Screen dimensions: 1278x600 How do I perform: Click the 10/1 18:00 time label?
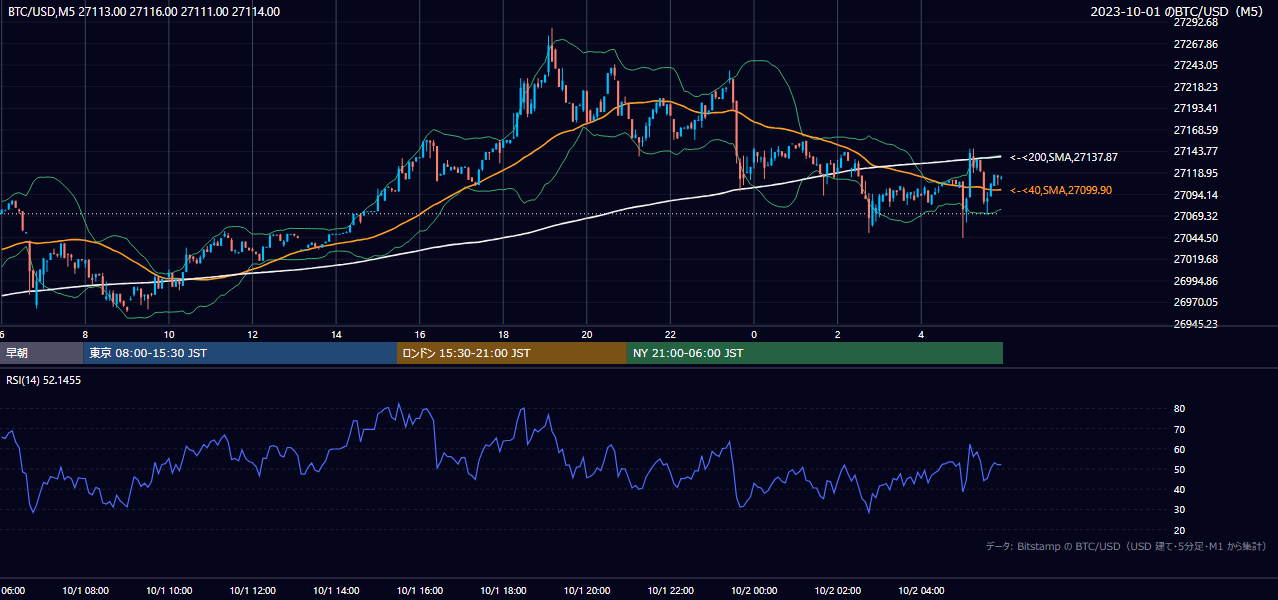click(503, 591)
